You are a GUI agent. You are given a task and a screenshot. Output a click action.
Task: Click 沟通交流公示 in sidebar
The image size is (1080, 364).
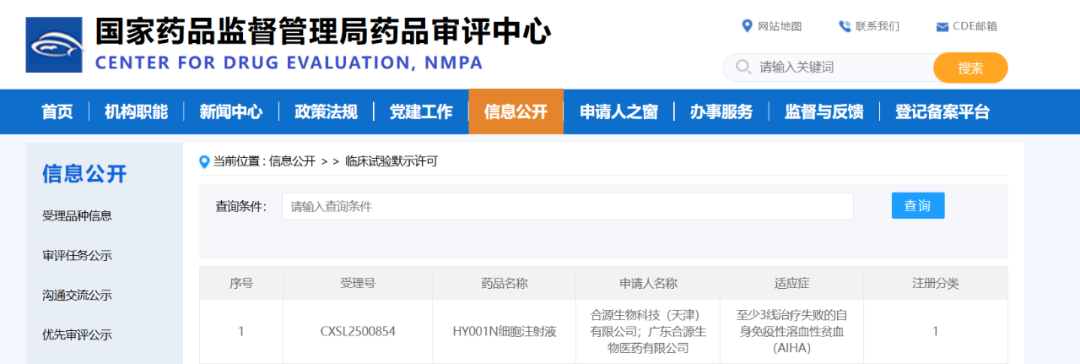click(77, 296)
